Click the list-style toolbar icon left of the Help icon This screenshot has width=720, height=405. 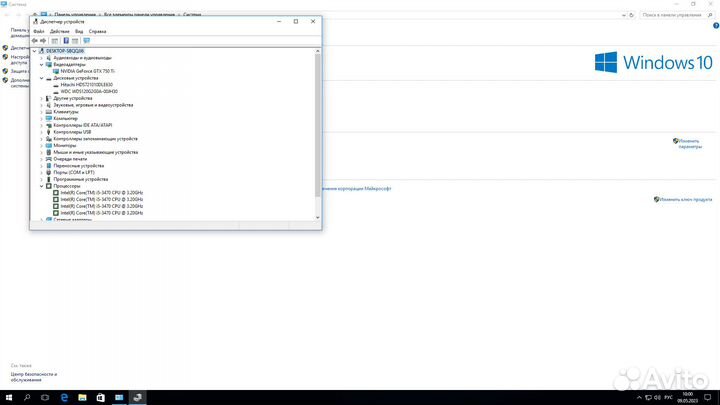(x=55, y=41)
